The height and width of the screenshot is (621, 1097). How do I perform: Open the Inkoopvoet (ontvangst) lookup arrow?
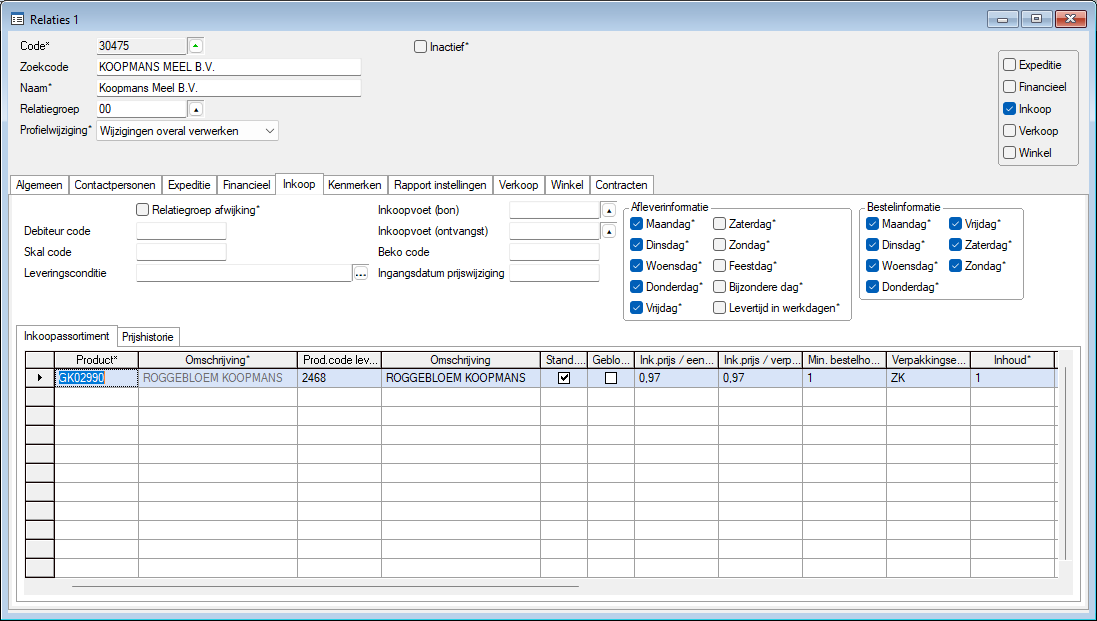tap(609, 231)
